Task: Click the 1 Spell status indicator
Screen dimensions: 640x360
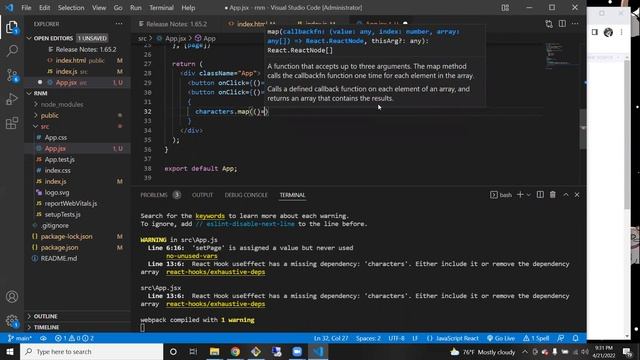Action: [x=536, y=338]
